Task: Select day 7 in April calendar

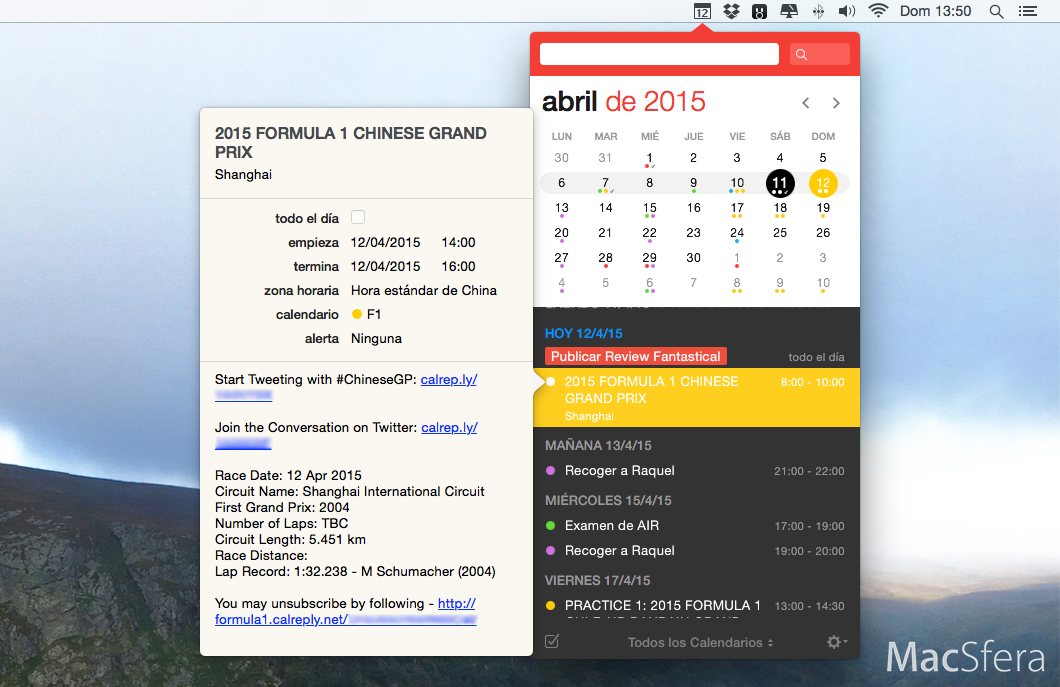Action: coord(605,183)
